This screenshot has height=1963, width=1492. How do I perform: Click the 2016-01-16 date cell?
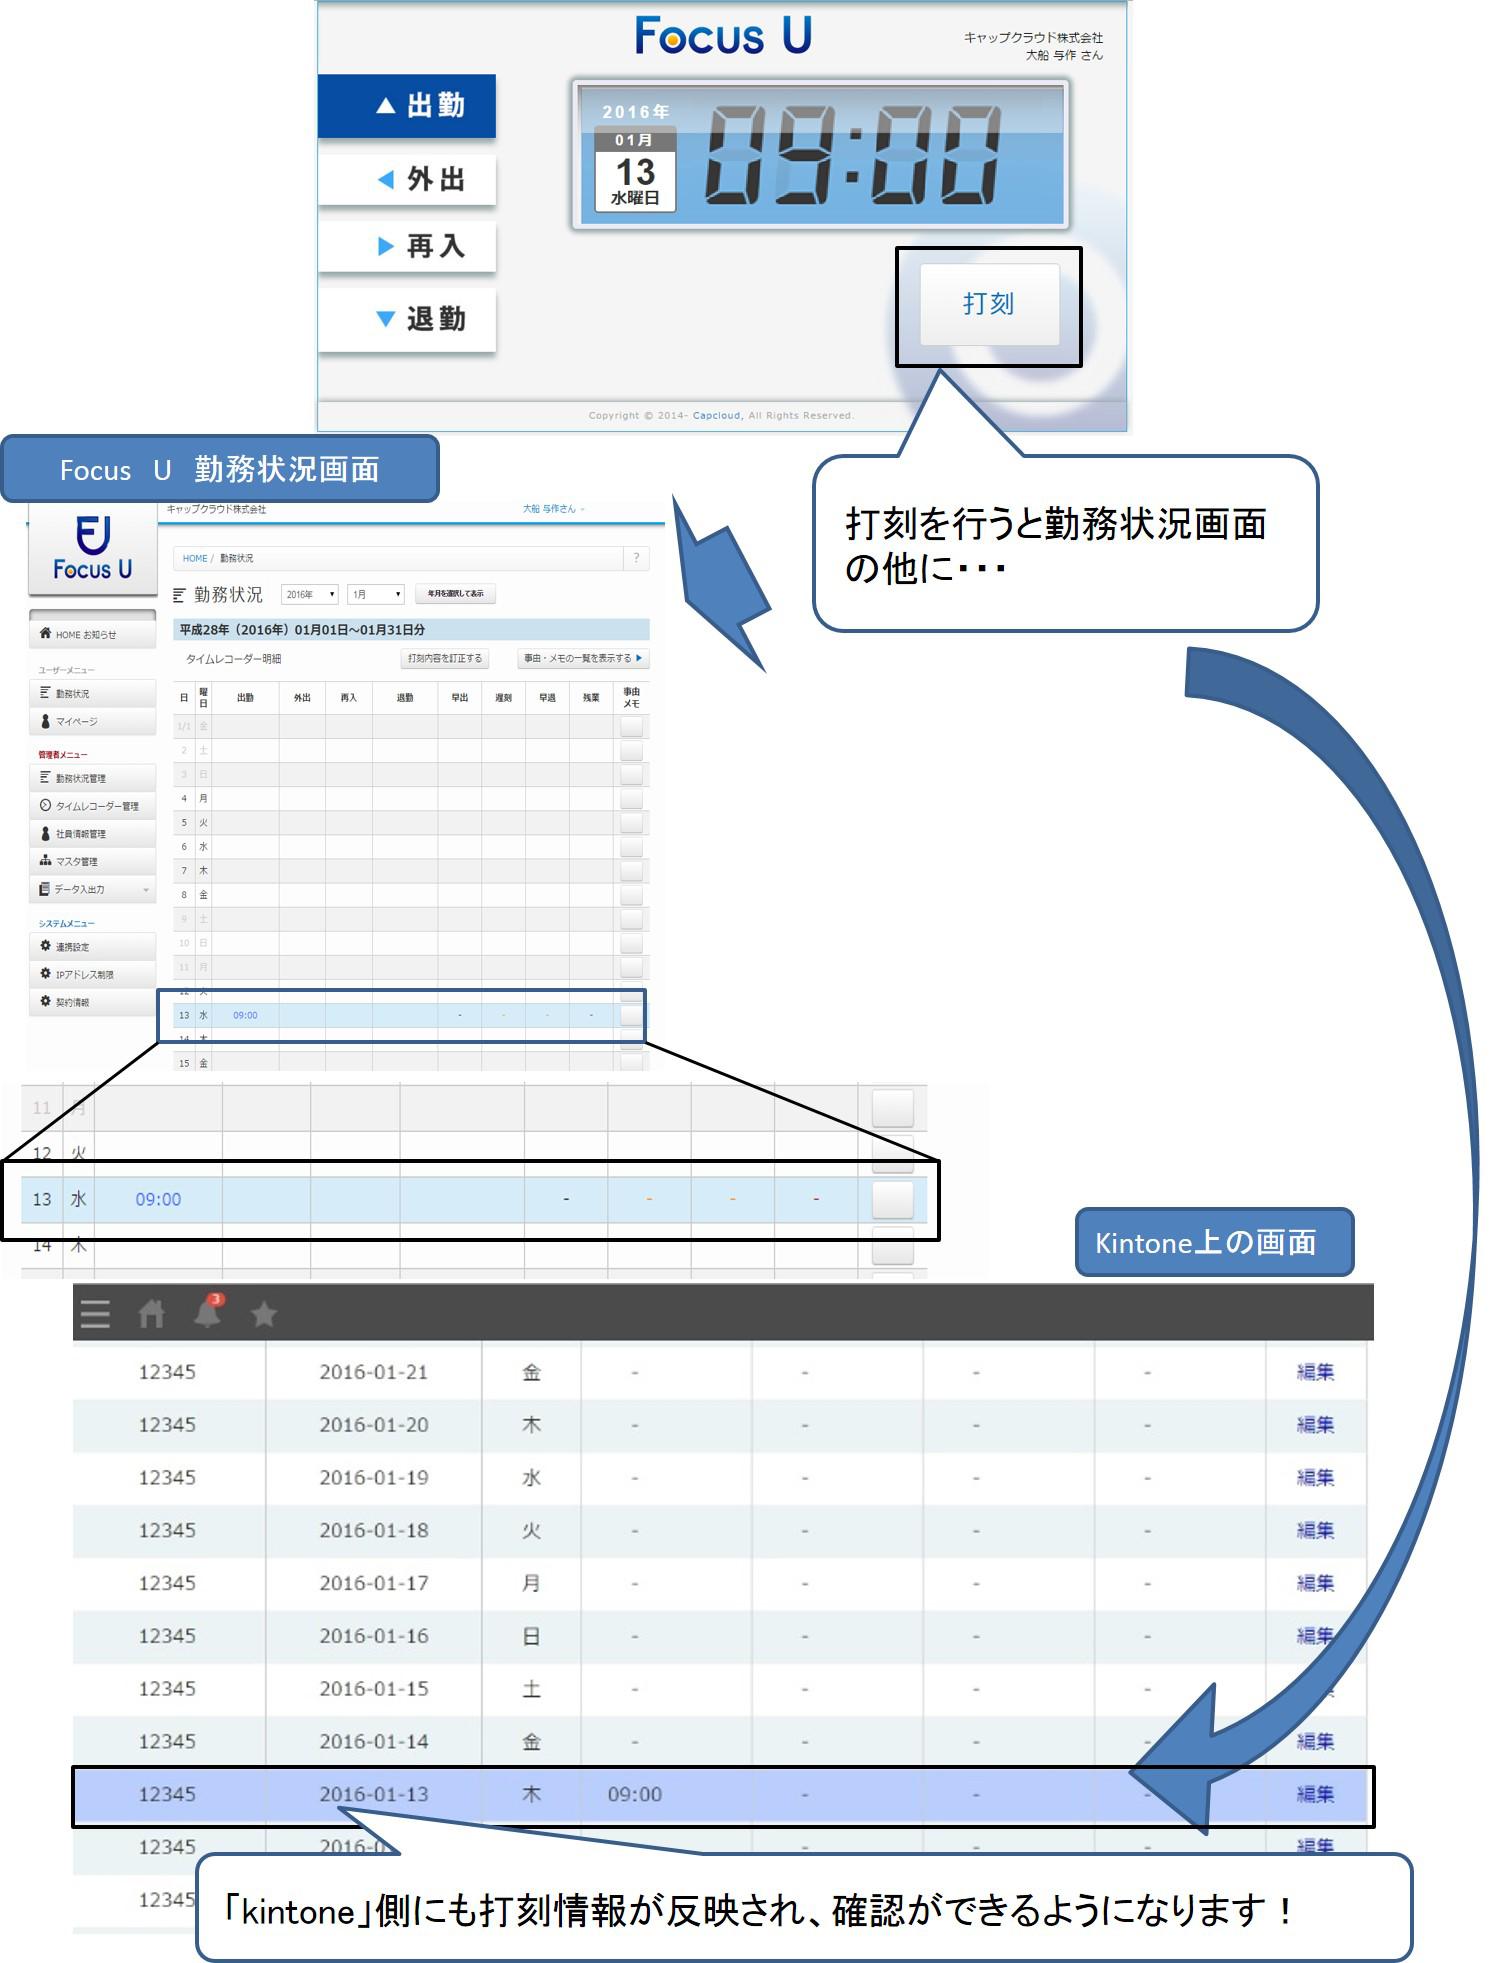pos(373,1636)
